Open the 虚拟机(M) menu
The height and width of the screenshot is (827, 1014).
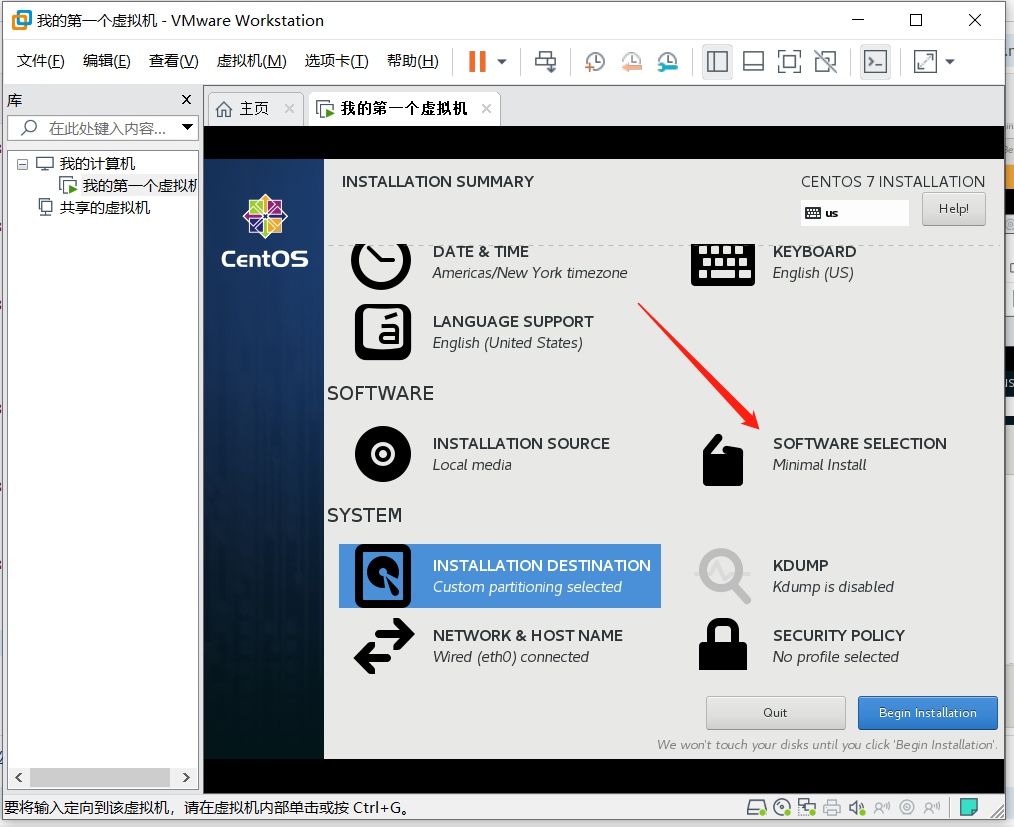[x=252, y=61]
